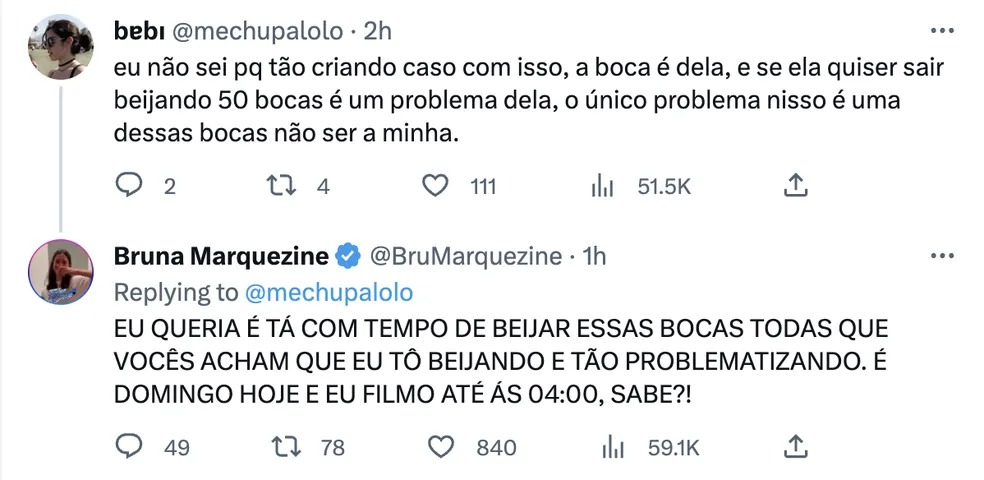Like bebi's tweet with heart icon
This screenshot has height=480, width=984.
coord(435,186)
